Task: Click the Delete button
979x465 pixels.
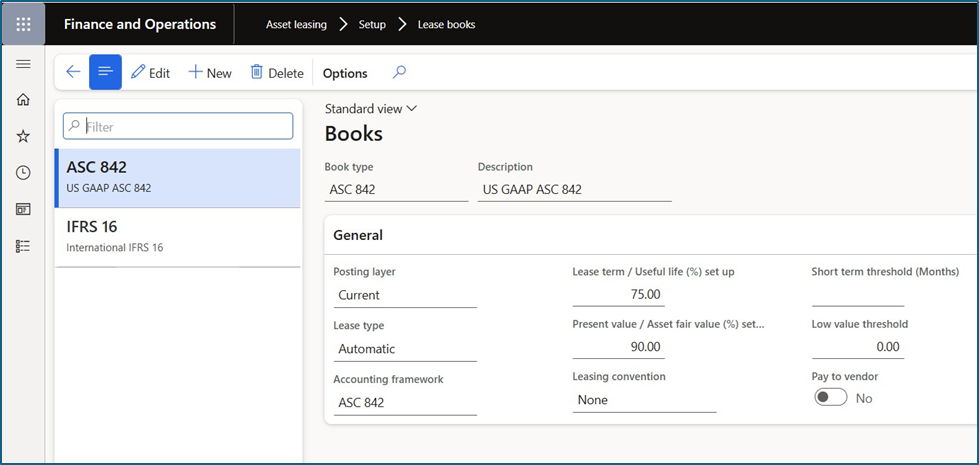Action: [276, 73]
